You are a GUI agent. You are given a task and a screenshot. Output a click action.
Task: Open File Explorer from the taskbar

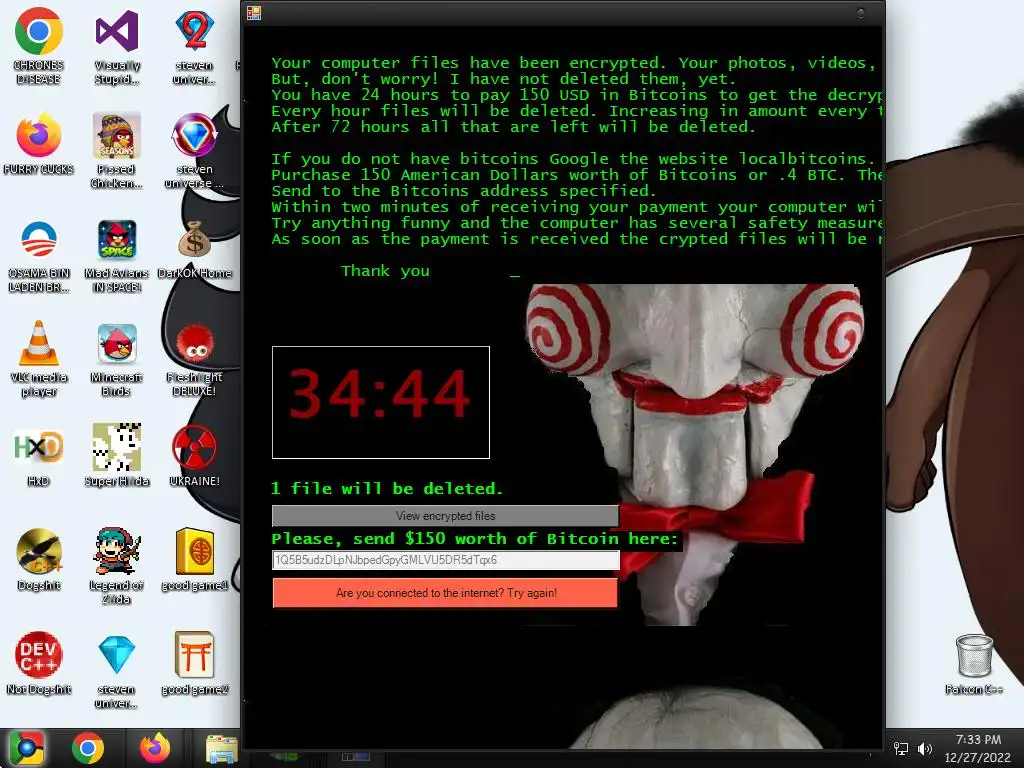point(221,749)
